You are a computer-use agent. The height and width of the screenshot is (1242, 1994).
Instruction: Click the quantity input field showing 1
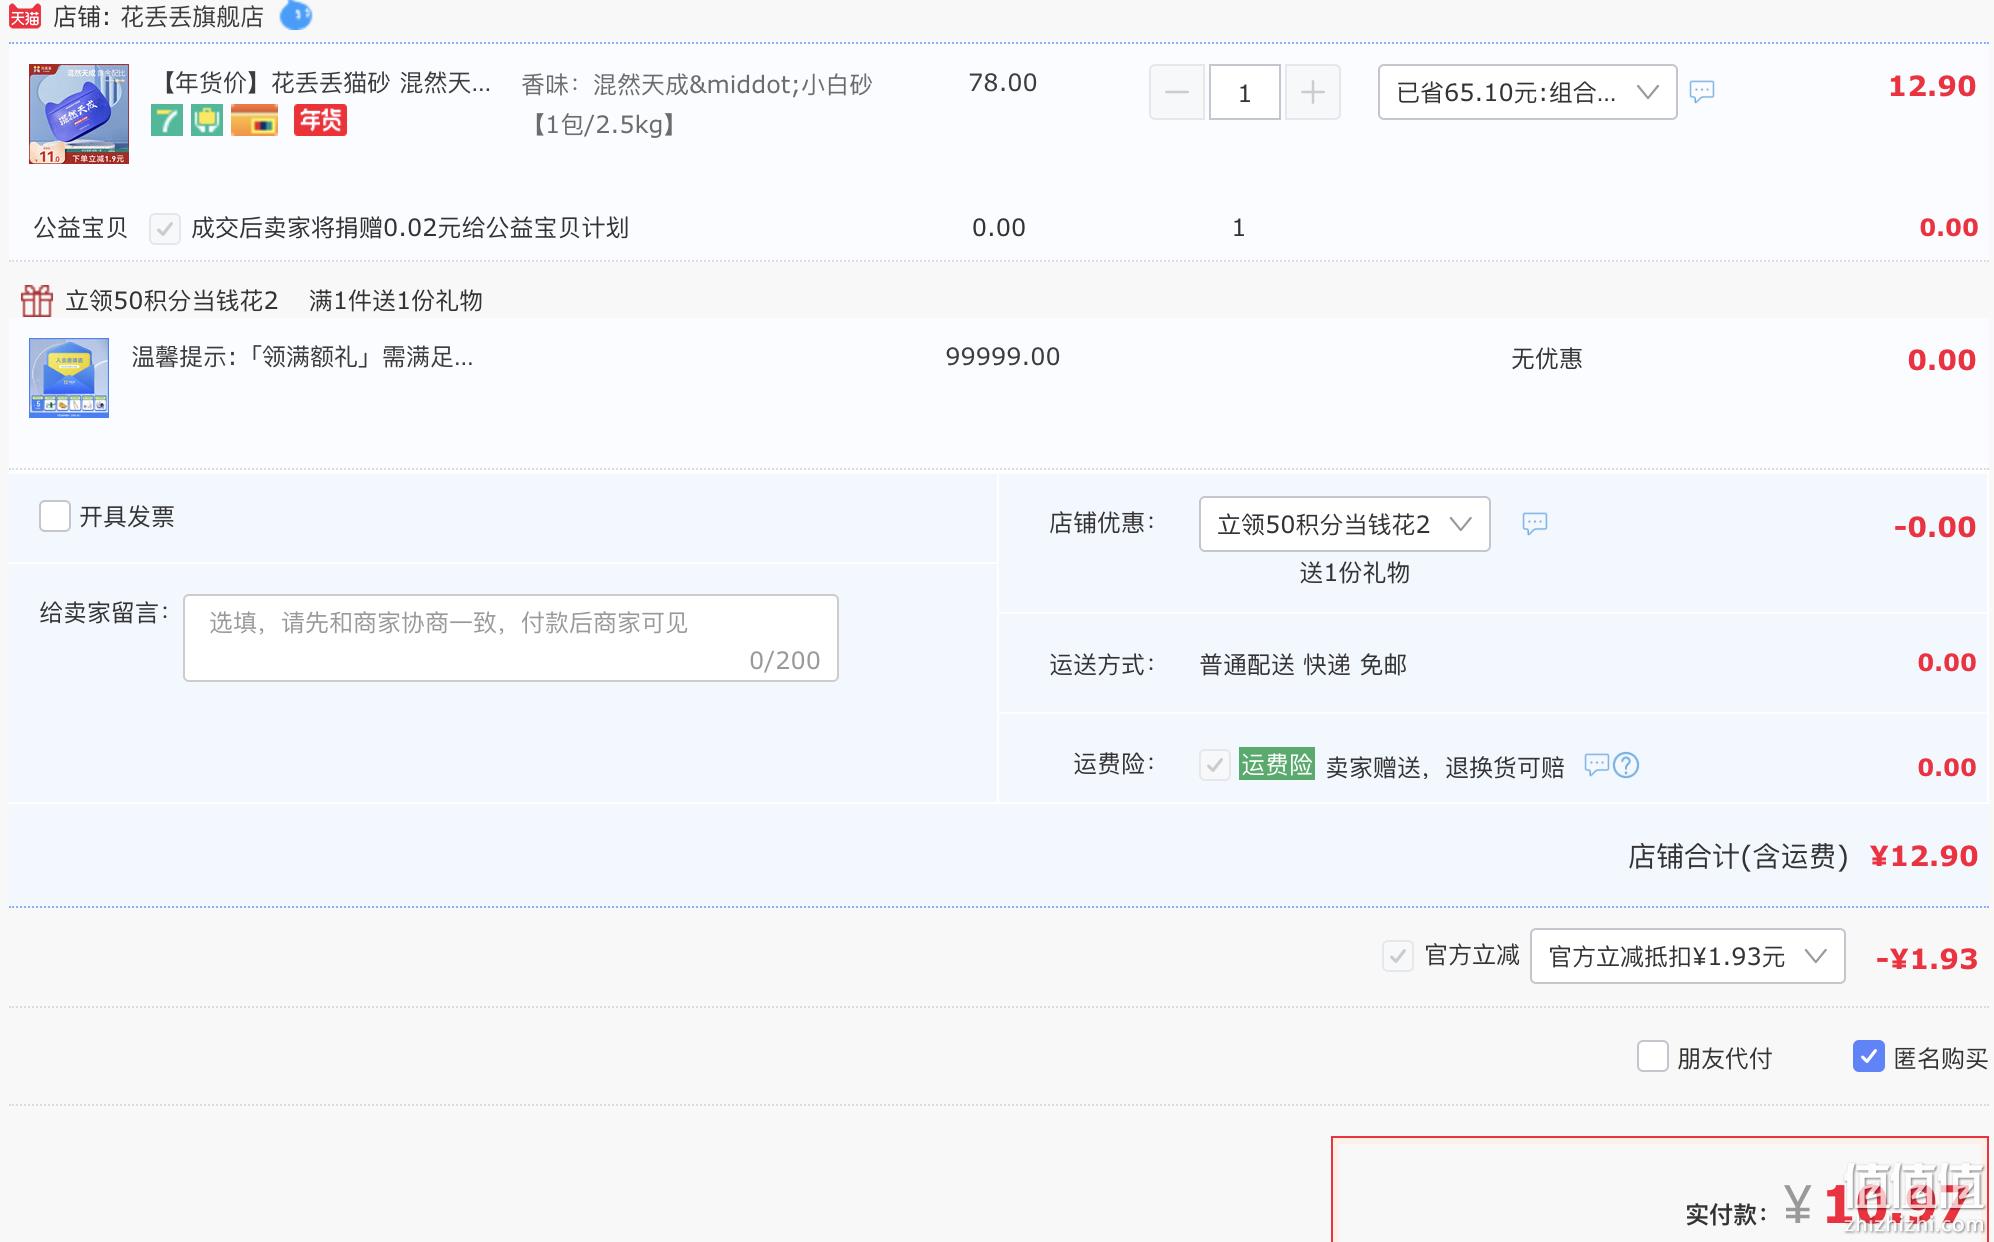click(1245, 93)
